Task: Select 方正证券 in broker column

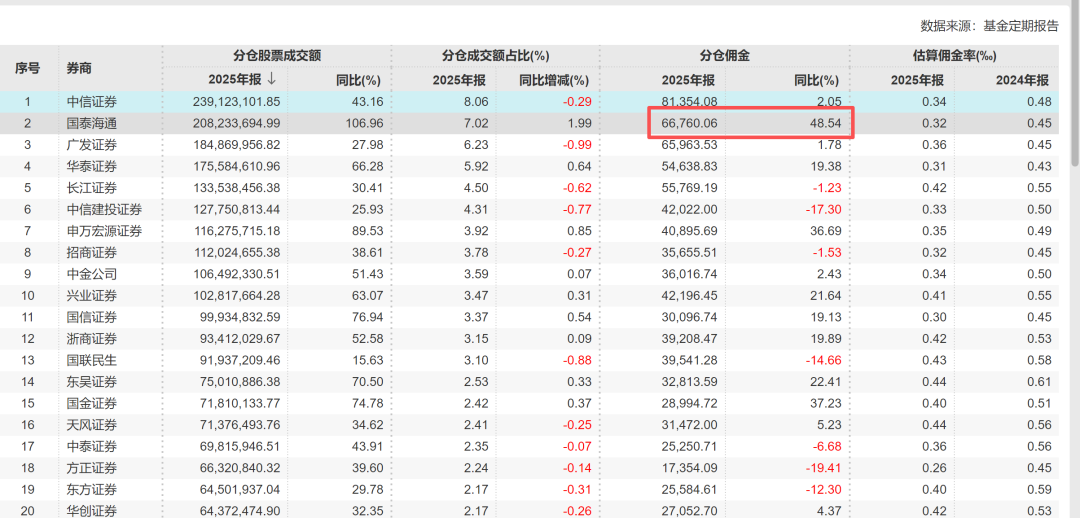Action: click(x=92, y=468)
